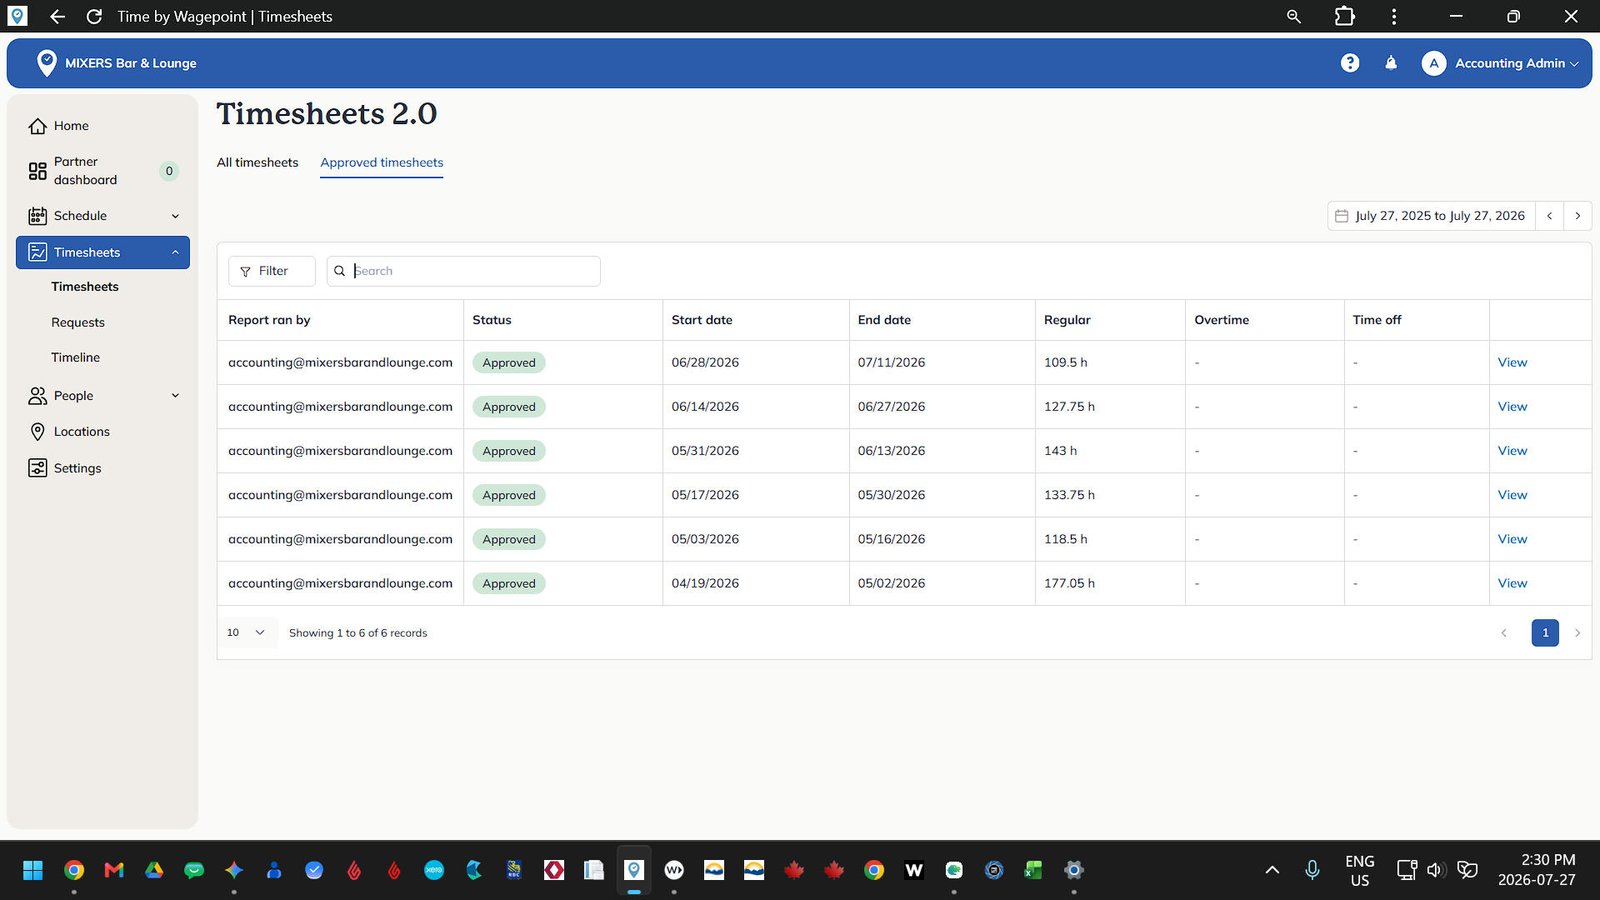Screen dimensions: 1600x900
Task: View timesheet starting 06/14/2026
Action: coord(1512,407)
